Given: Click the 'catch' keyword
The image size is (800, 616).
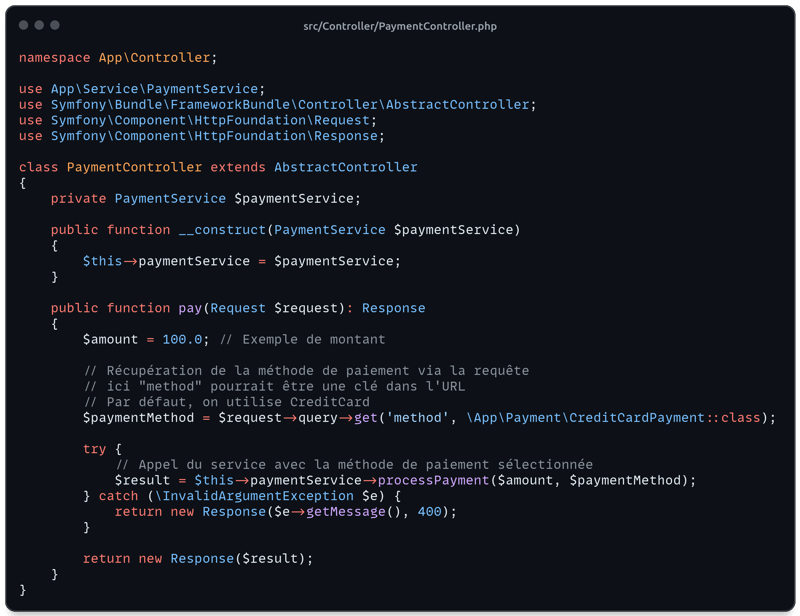Looking at the screenshot, I should [118, 496].
